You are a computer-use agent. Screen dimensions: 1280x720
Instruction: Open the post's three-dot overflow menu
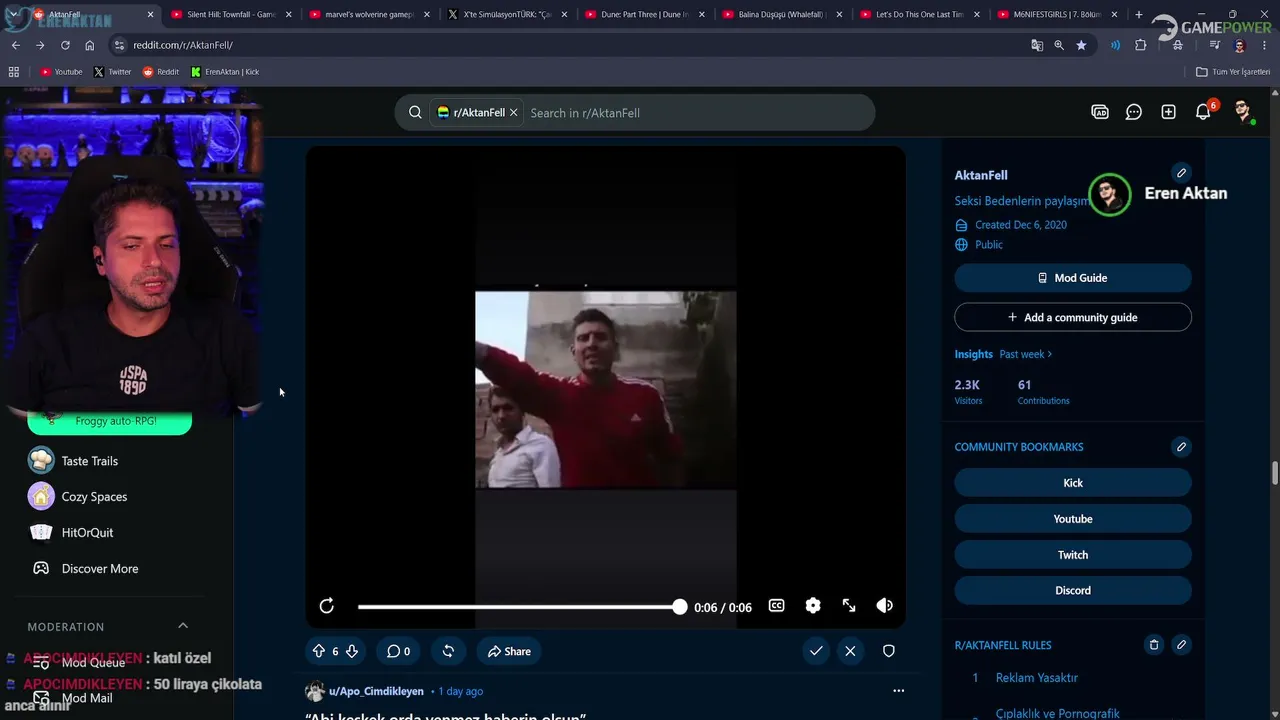(x=898, y=691)
